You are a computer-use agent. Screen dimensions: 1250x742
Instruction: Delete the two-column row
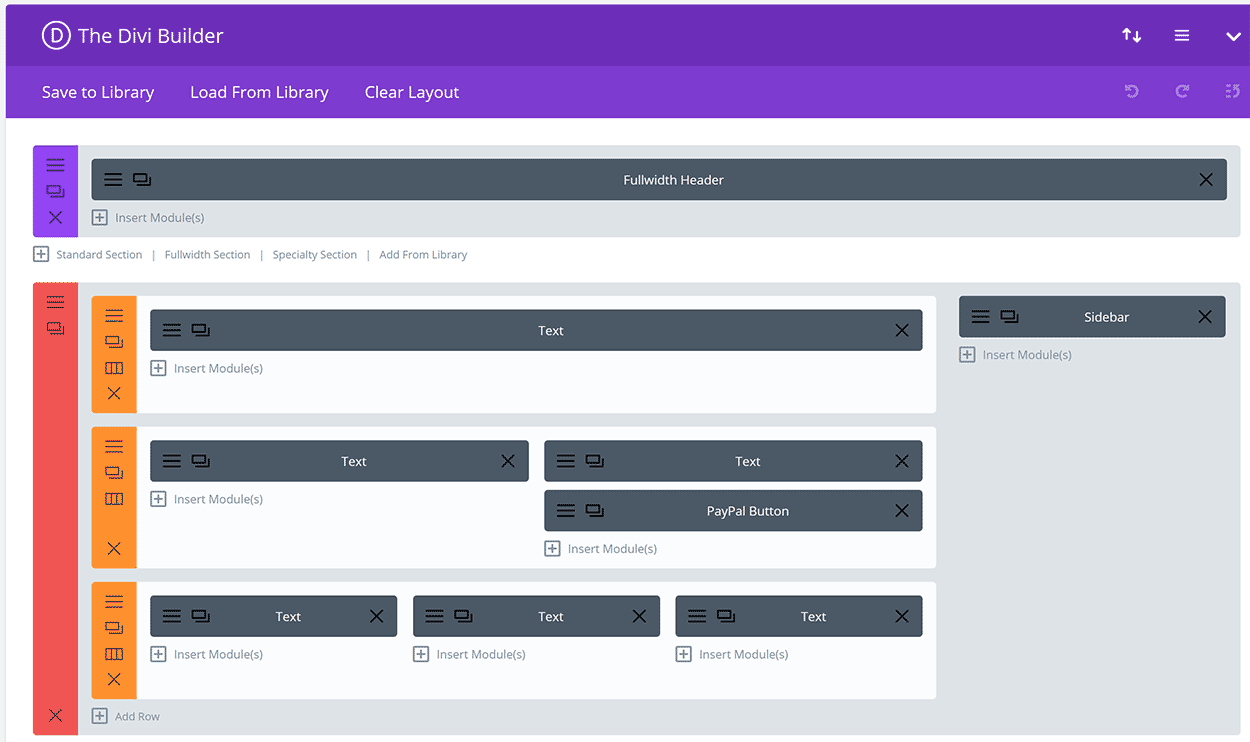[114, 548]
